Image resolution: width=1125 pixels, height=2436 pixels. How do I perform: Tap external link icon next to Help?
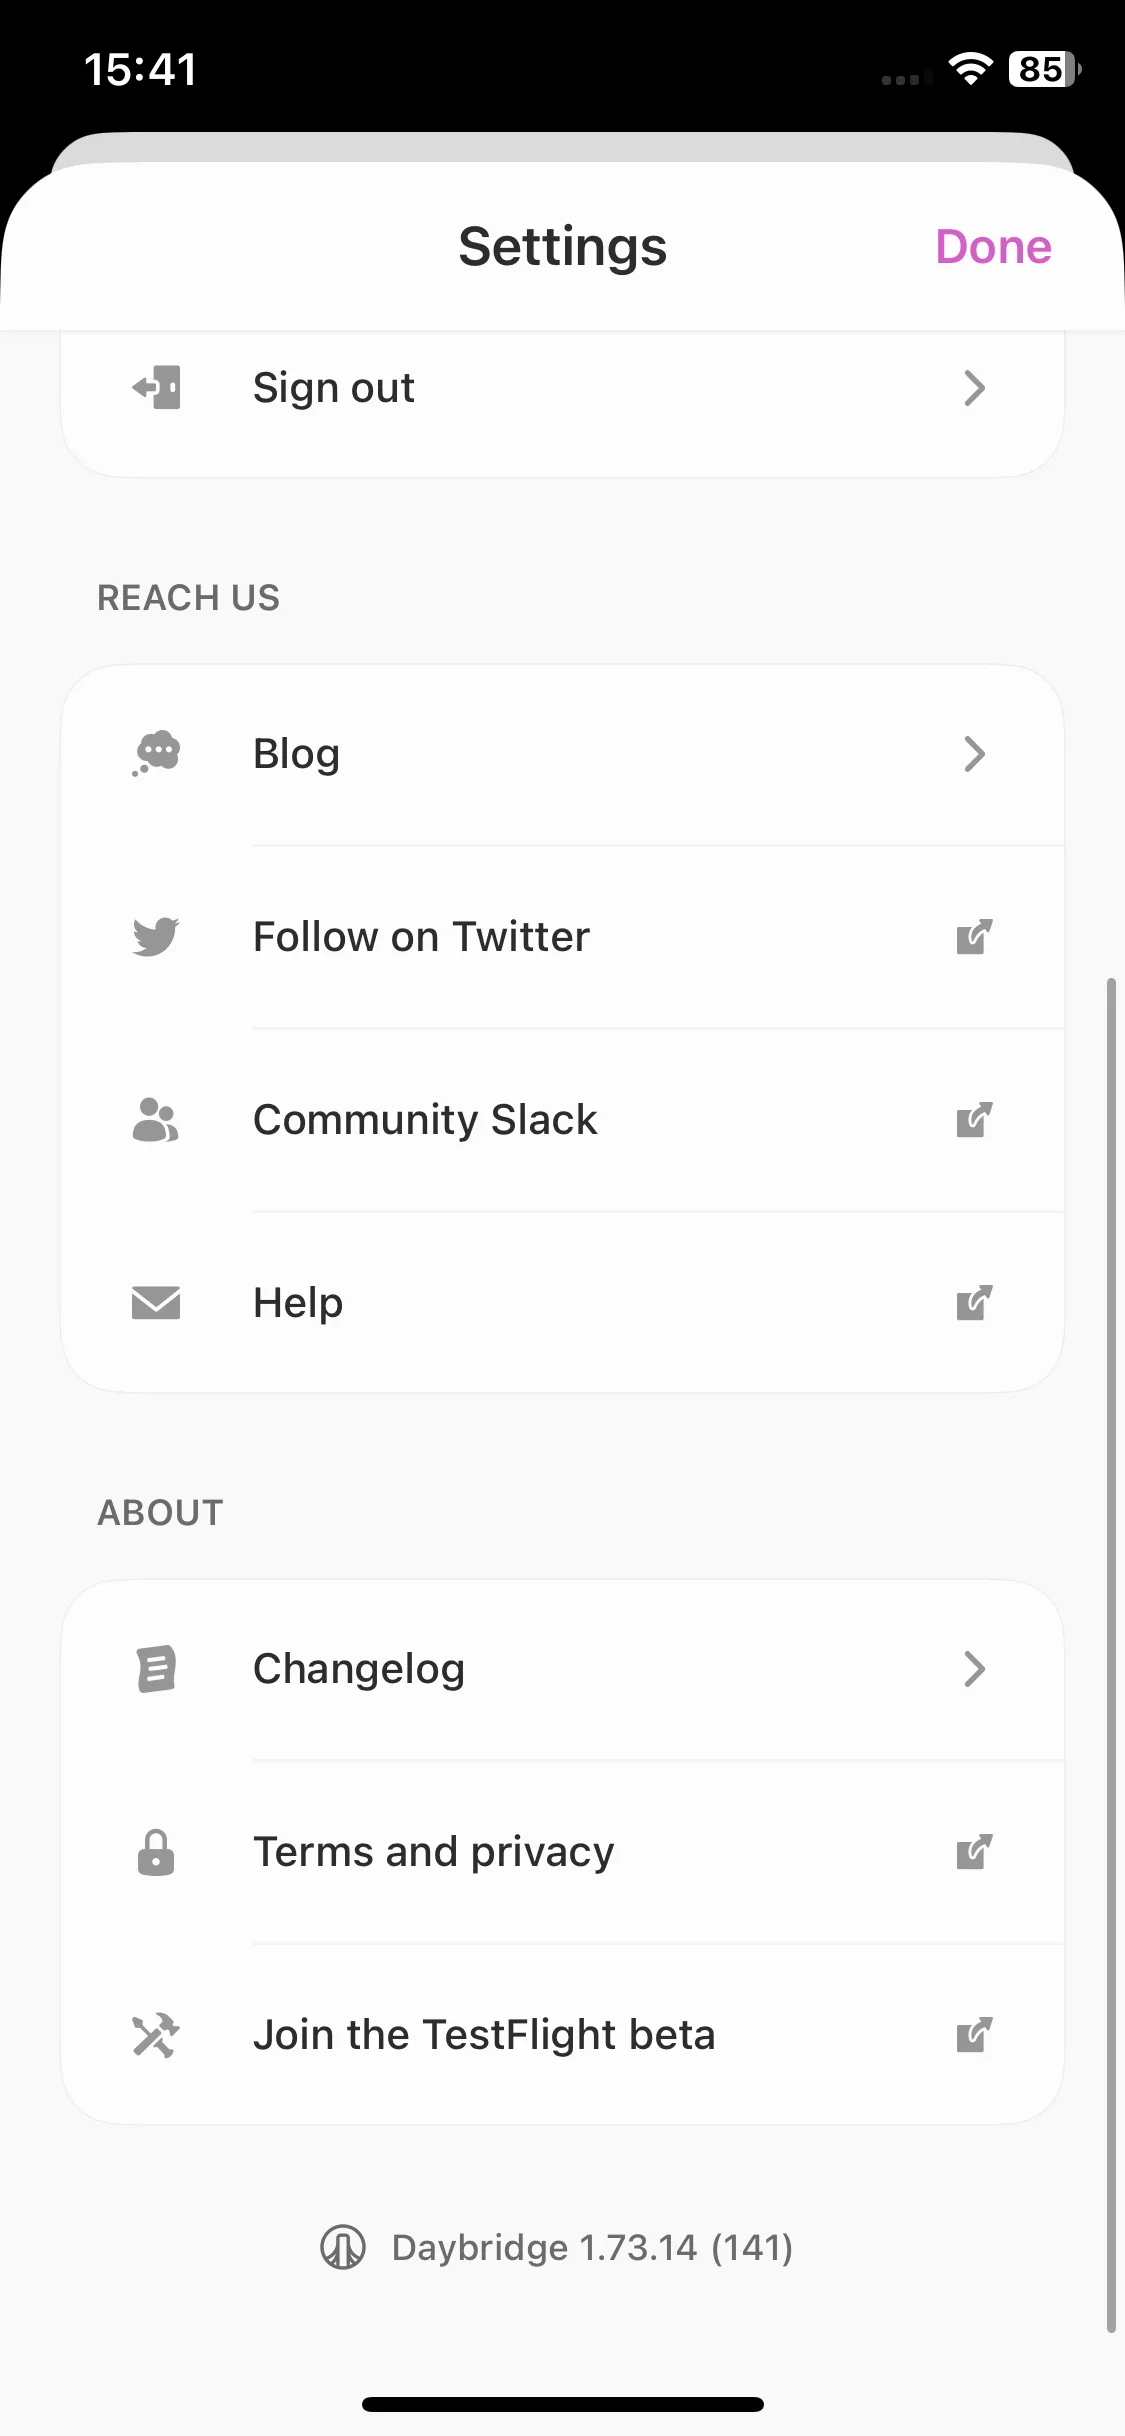click(974, 1303)
